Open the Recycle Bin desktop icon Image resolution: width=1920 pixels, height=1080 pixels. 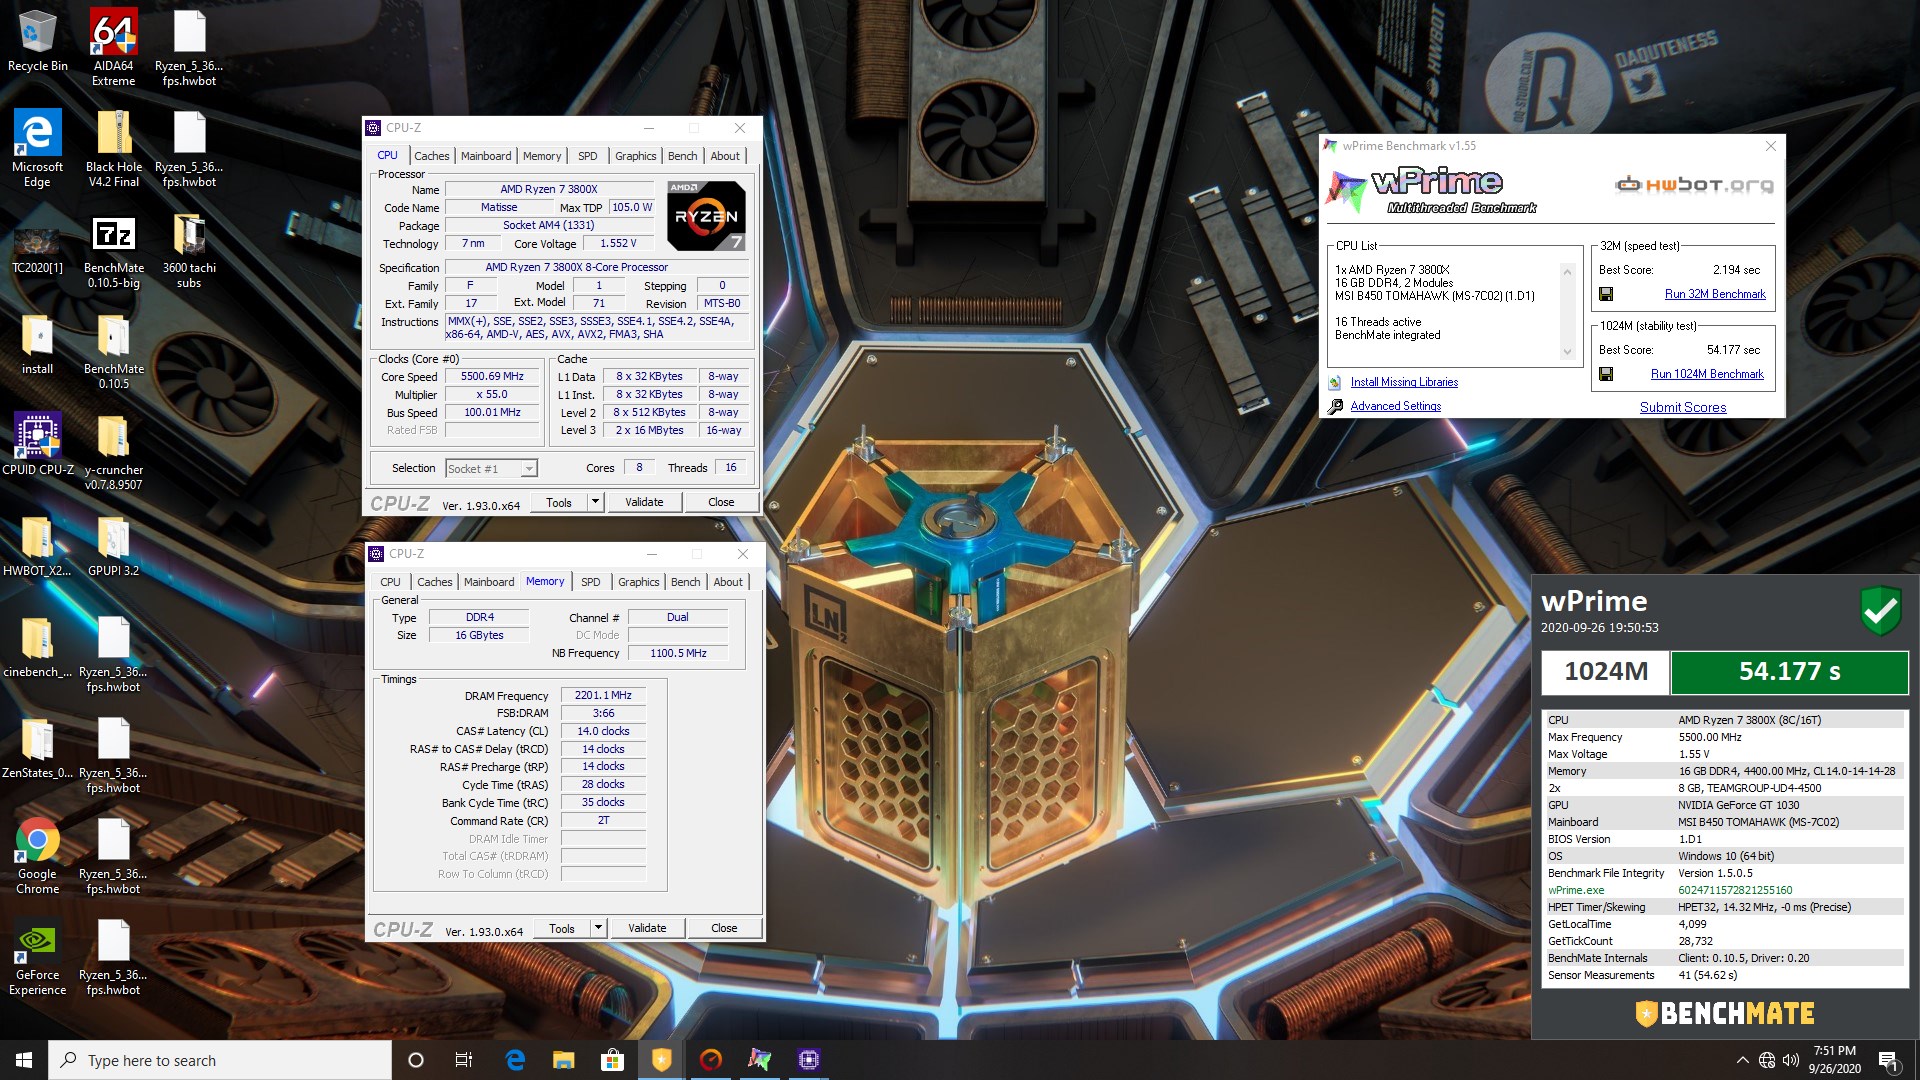click(38, 42)
